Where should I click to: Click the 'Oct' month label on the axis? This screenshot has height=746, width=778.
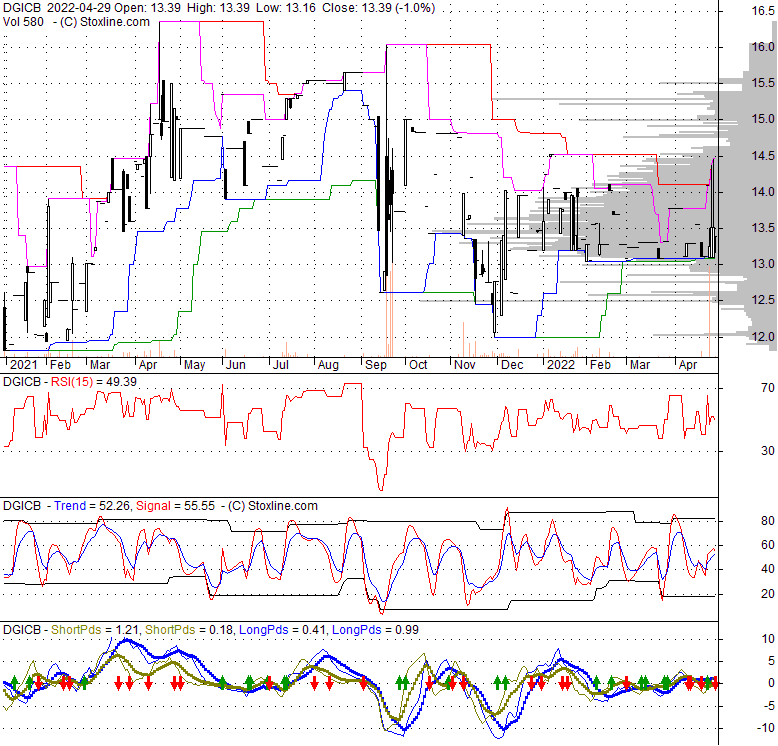418,365
